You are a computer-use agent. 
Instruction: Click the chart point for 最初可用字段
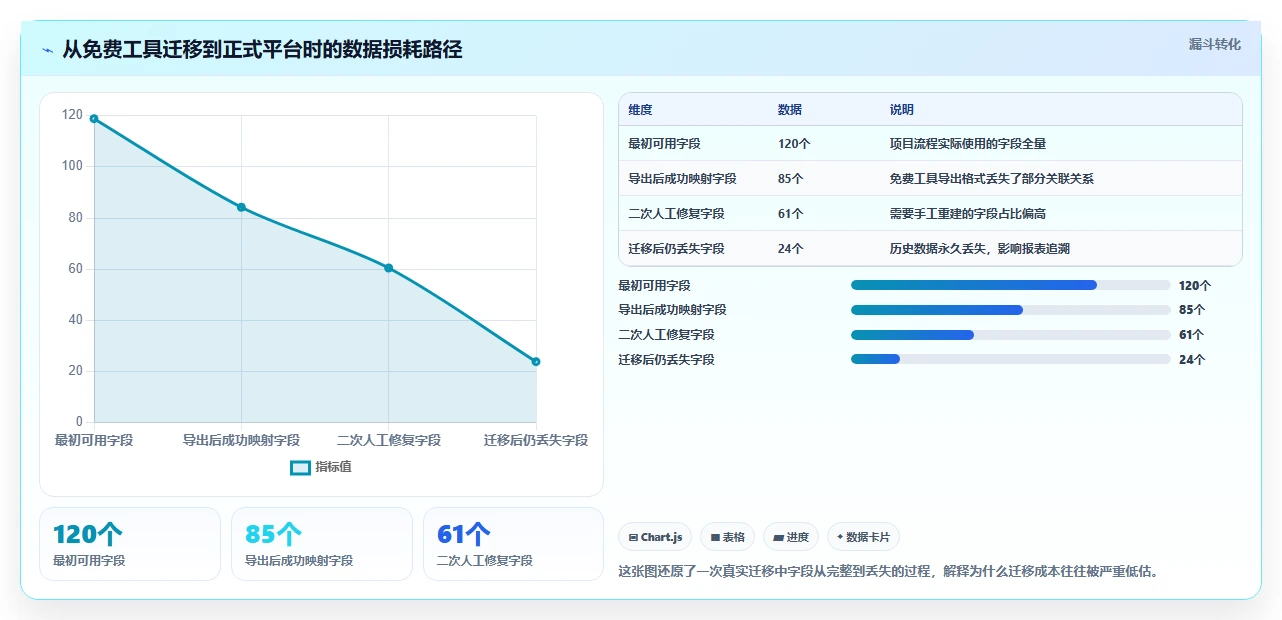94,119
